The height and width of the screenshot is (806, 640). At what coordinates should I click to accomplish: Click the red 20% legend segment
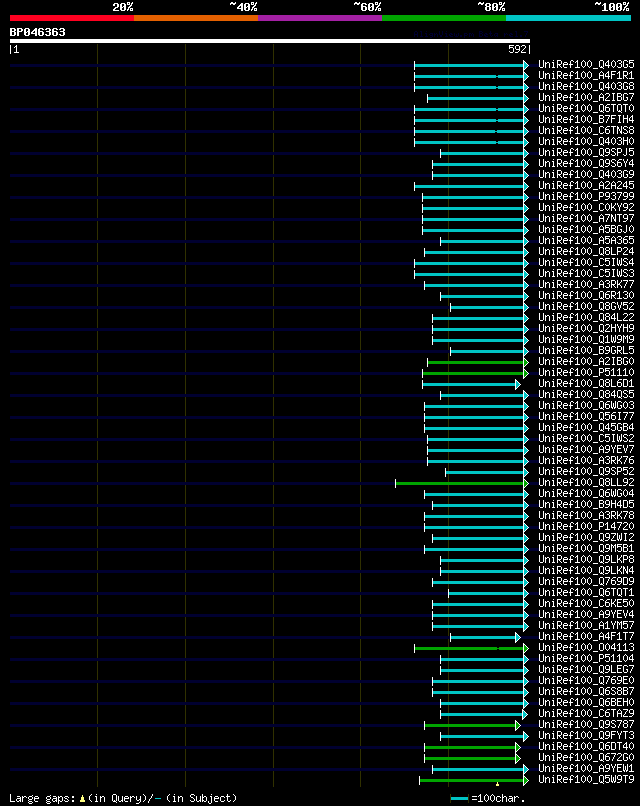71,18
